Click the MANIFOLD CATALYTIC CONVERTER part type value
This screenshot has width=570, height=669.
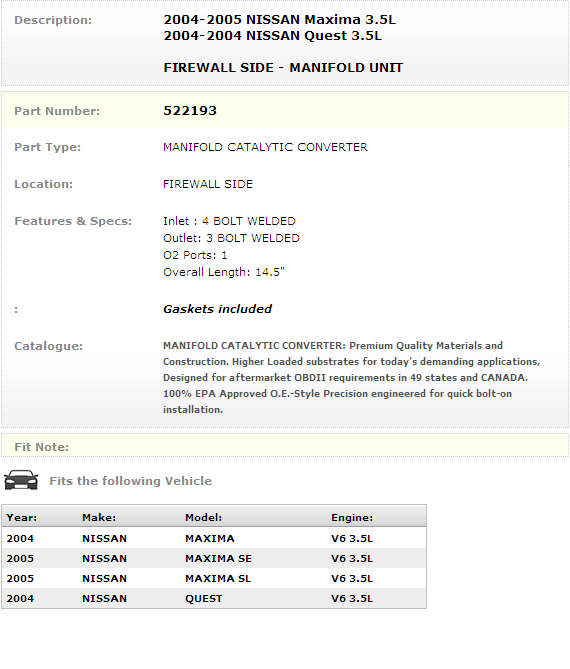(x=265, y=147)
